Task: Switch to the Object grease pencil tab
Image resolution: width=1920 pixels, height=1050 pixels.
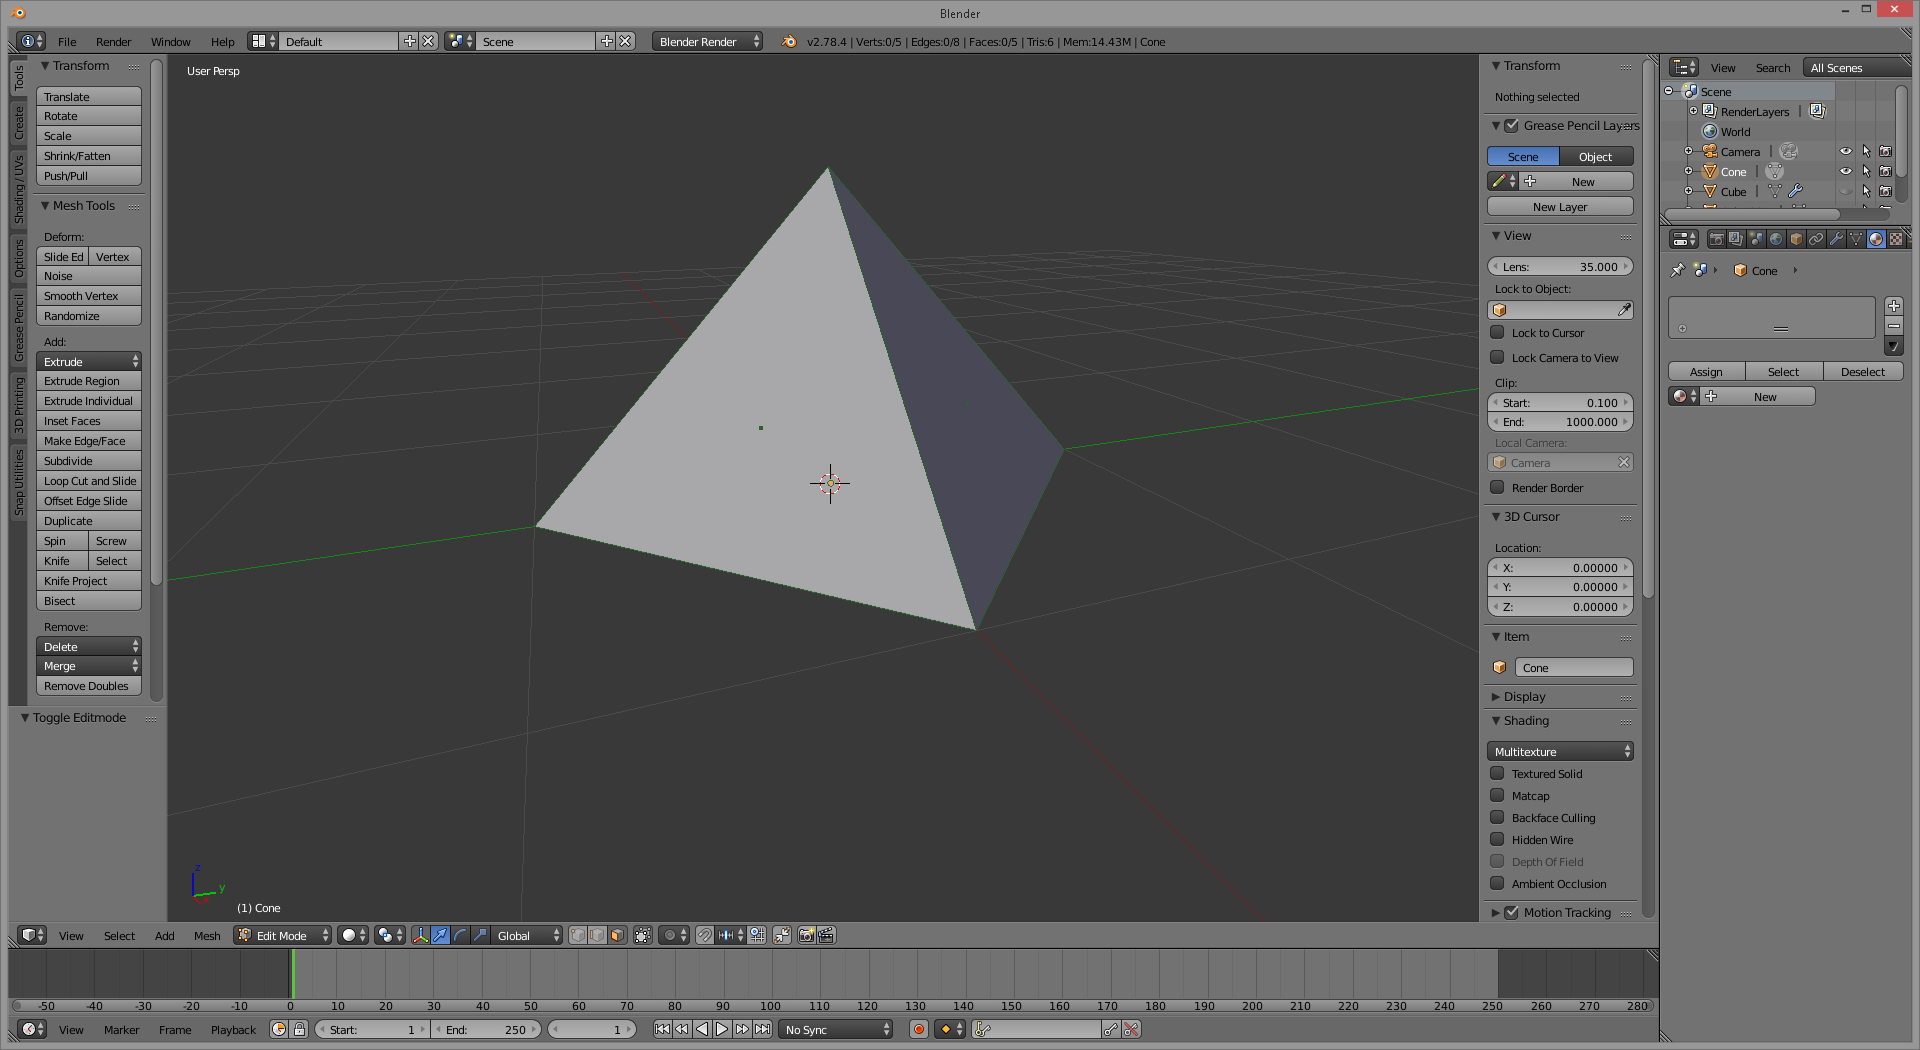Action: pyautogui.click(x=1596, y=157)
